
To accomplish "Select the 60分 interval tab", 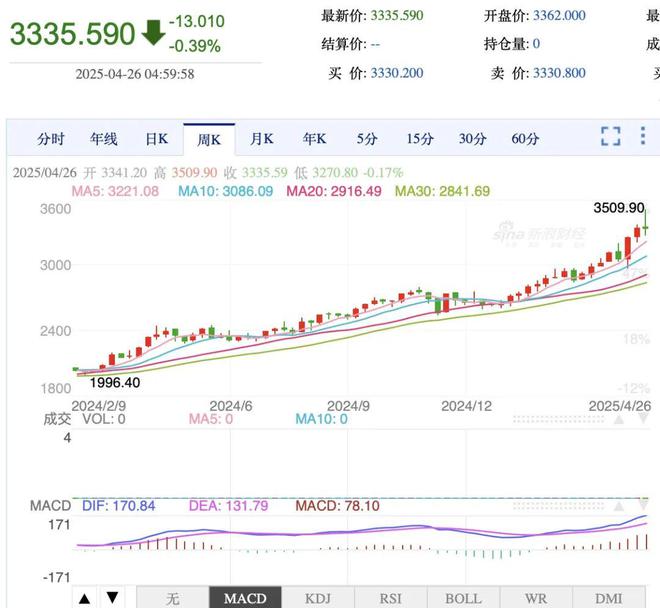I will (525, 139).
